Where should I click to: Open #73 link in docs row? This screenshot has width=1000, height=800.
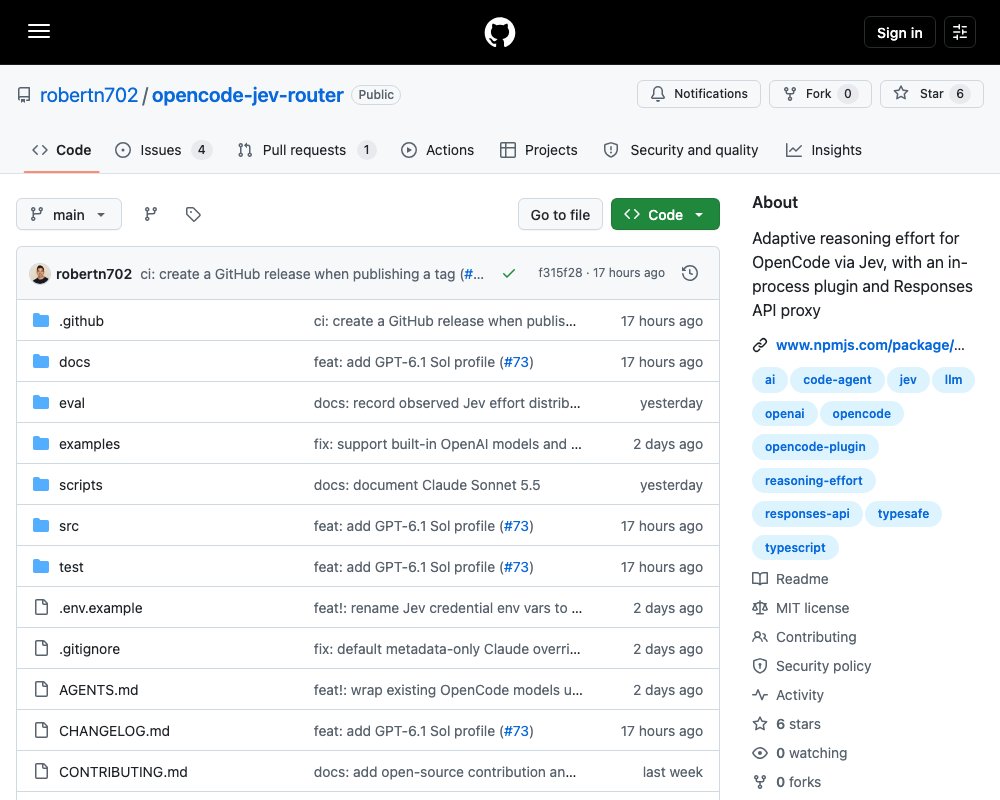pos(516,362)
